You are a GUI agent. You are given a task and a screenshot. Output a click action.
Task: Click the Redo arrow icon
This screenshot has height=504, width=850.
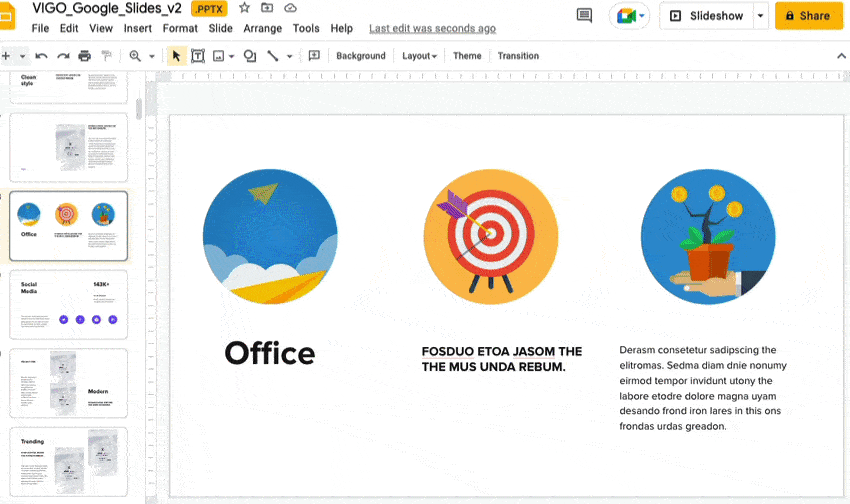coord(63,56)
